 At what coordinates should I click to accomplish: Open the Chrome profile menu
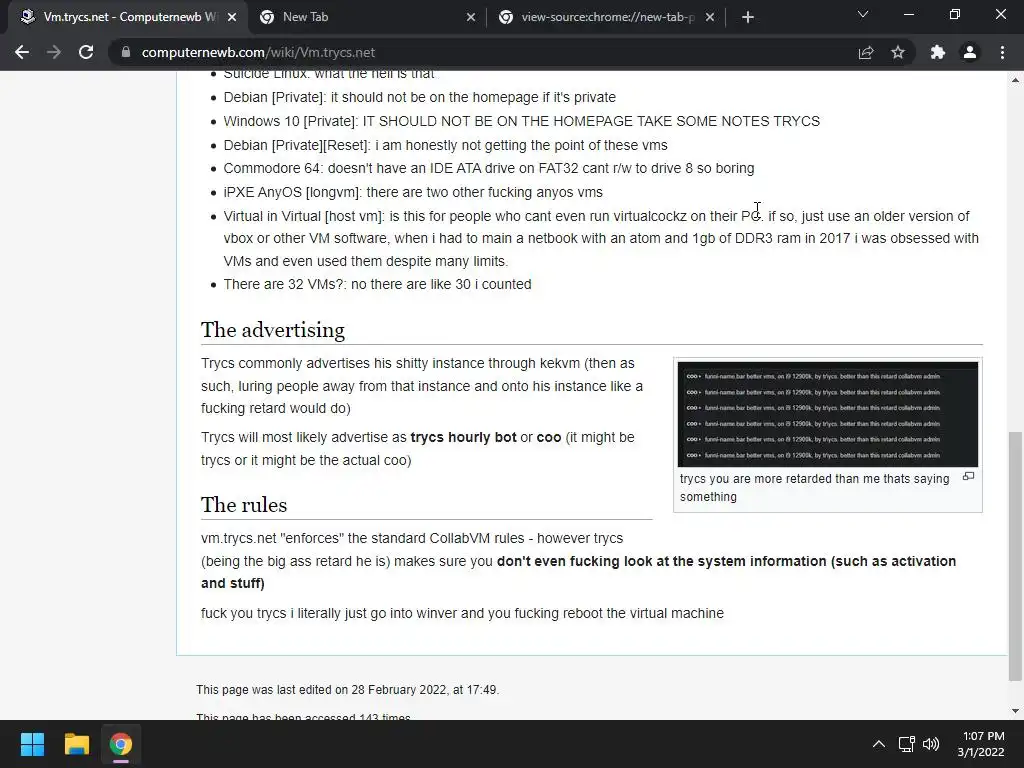pos(970,52)
